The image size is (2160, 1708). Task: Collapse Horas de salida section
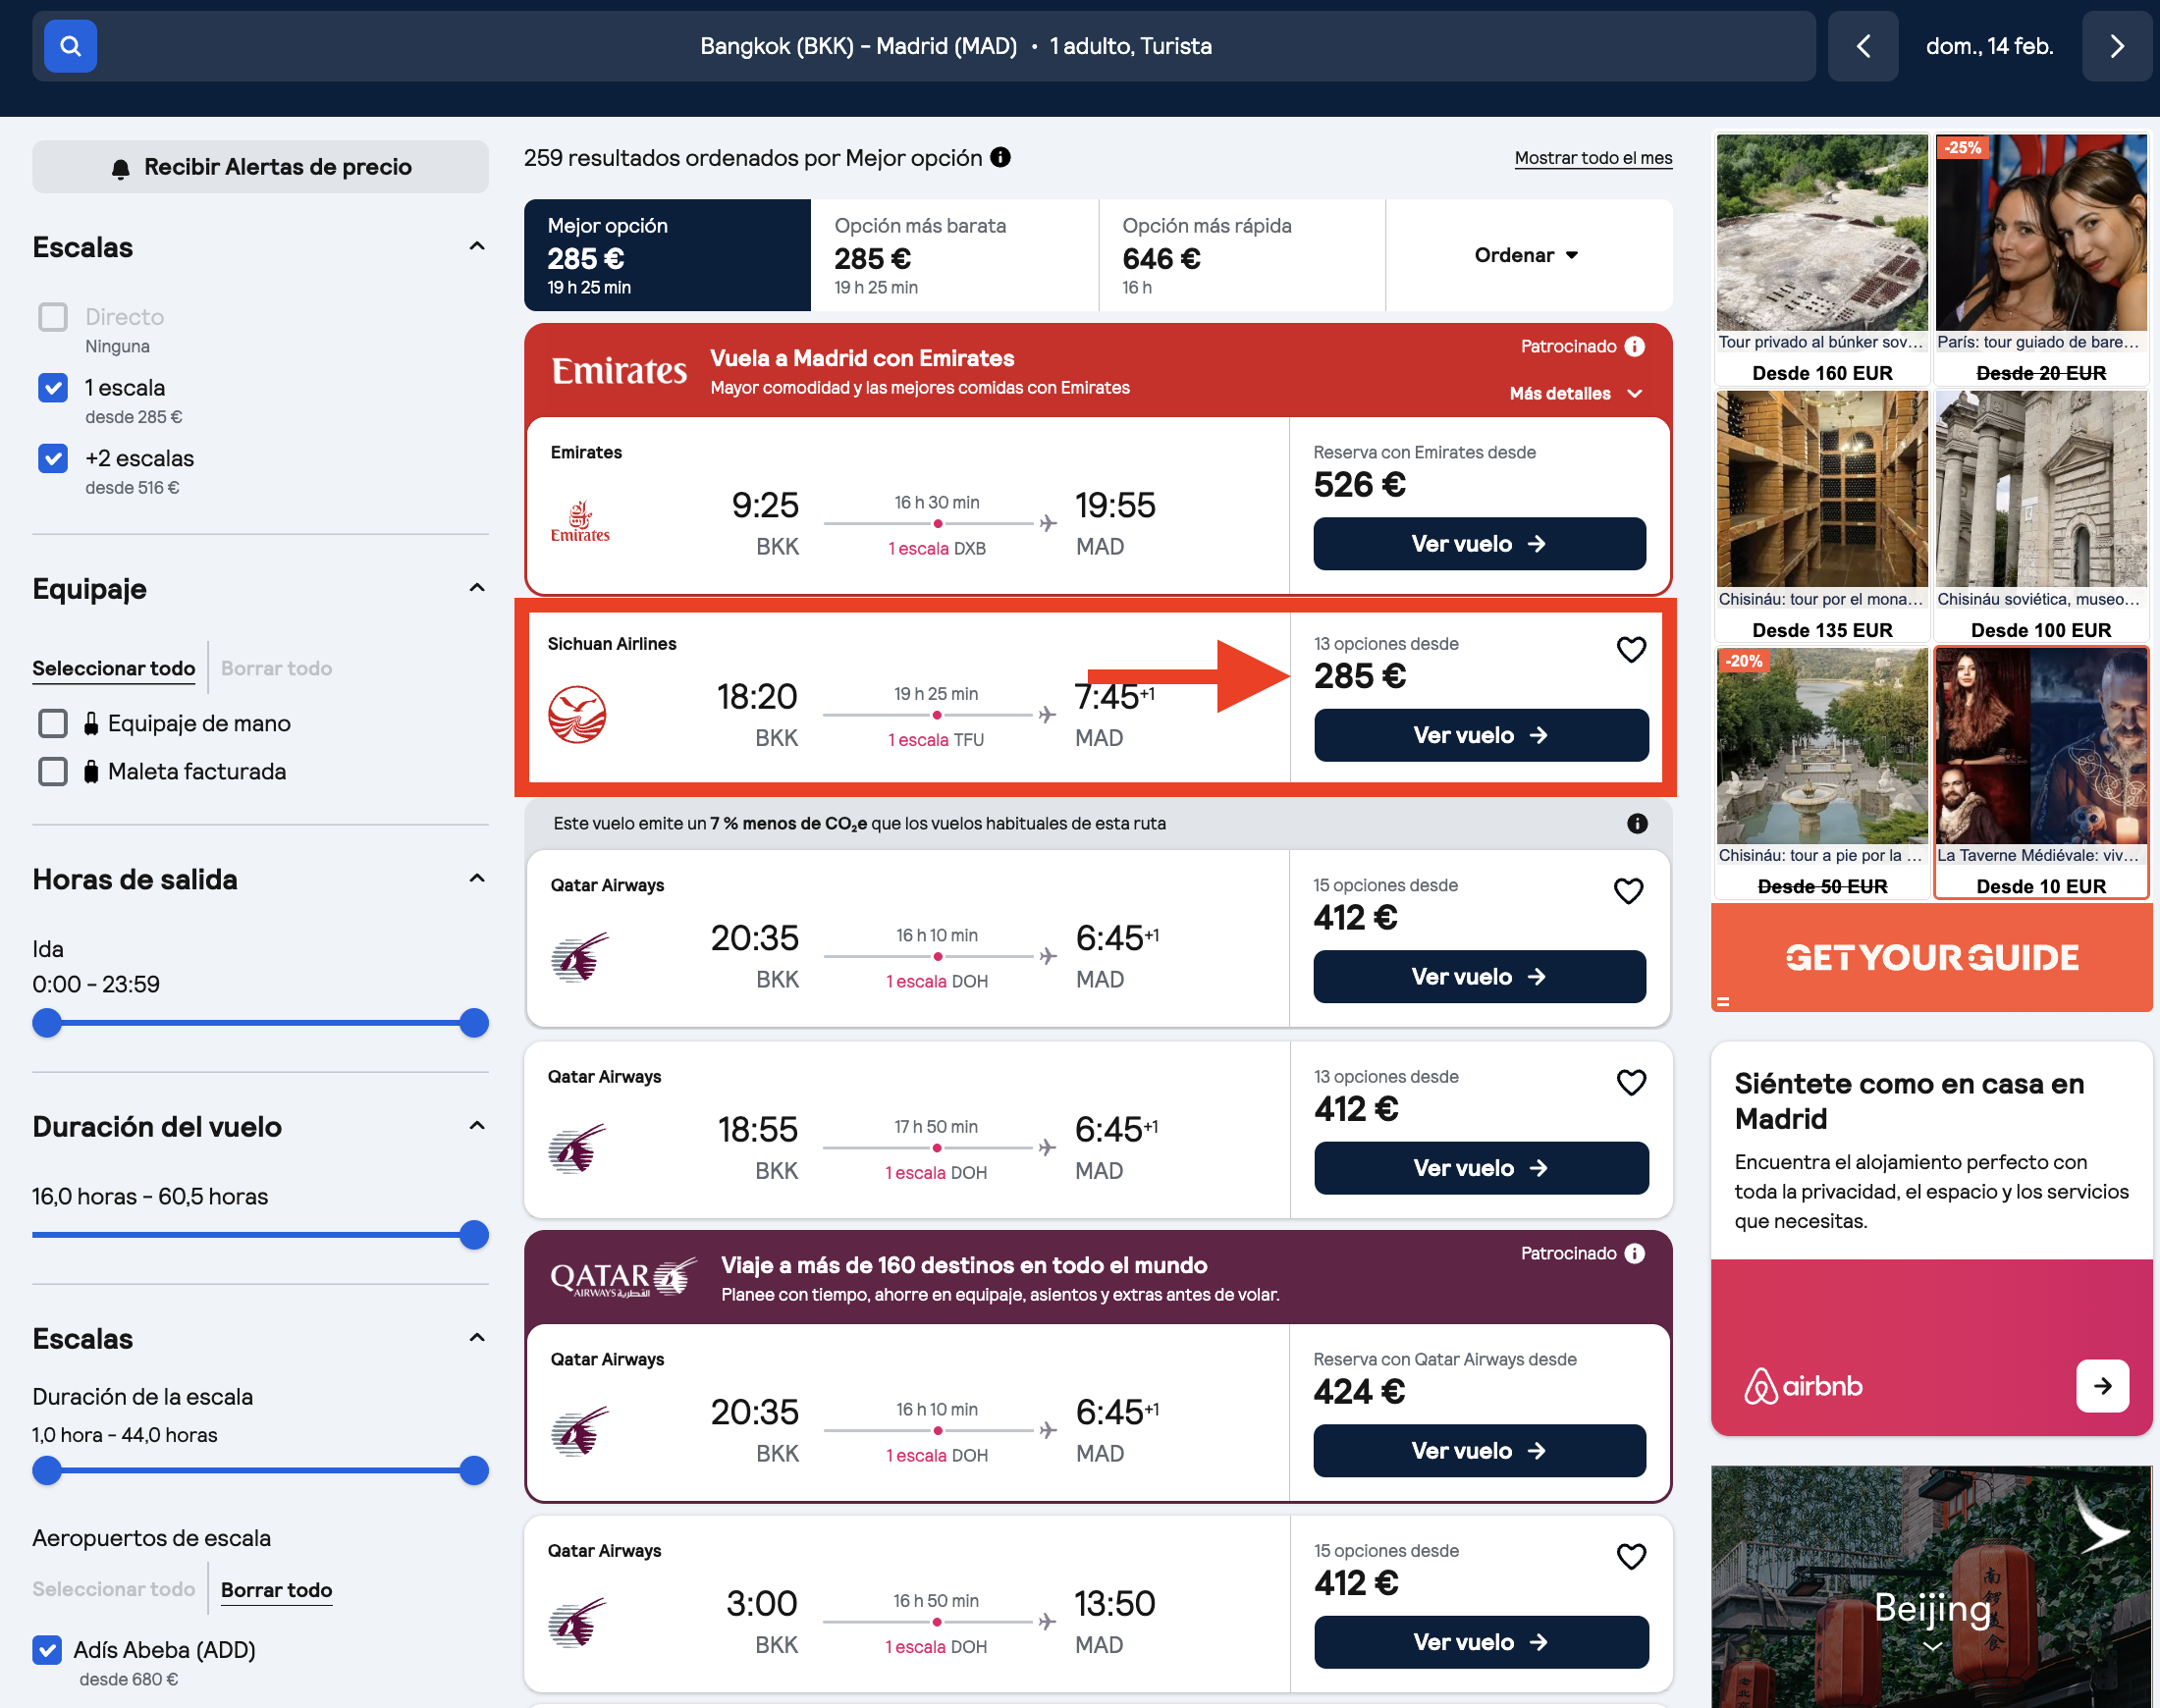(x=477, y=878)
